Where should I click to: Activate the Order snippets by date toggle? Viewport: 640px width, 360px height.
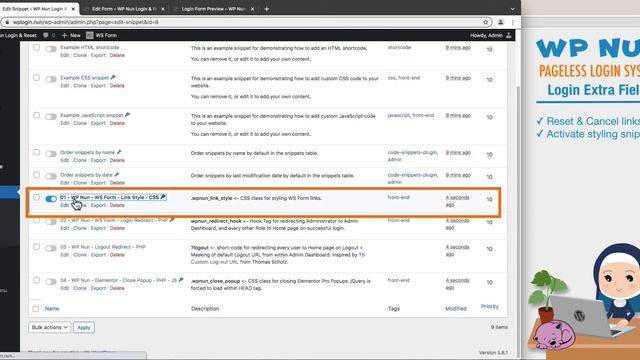(51, 176)
